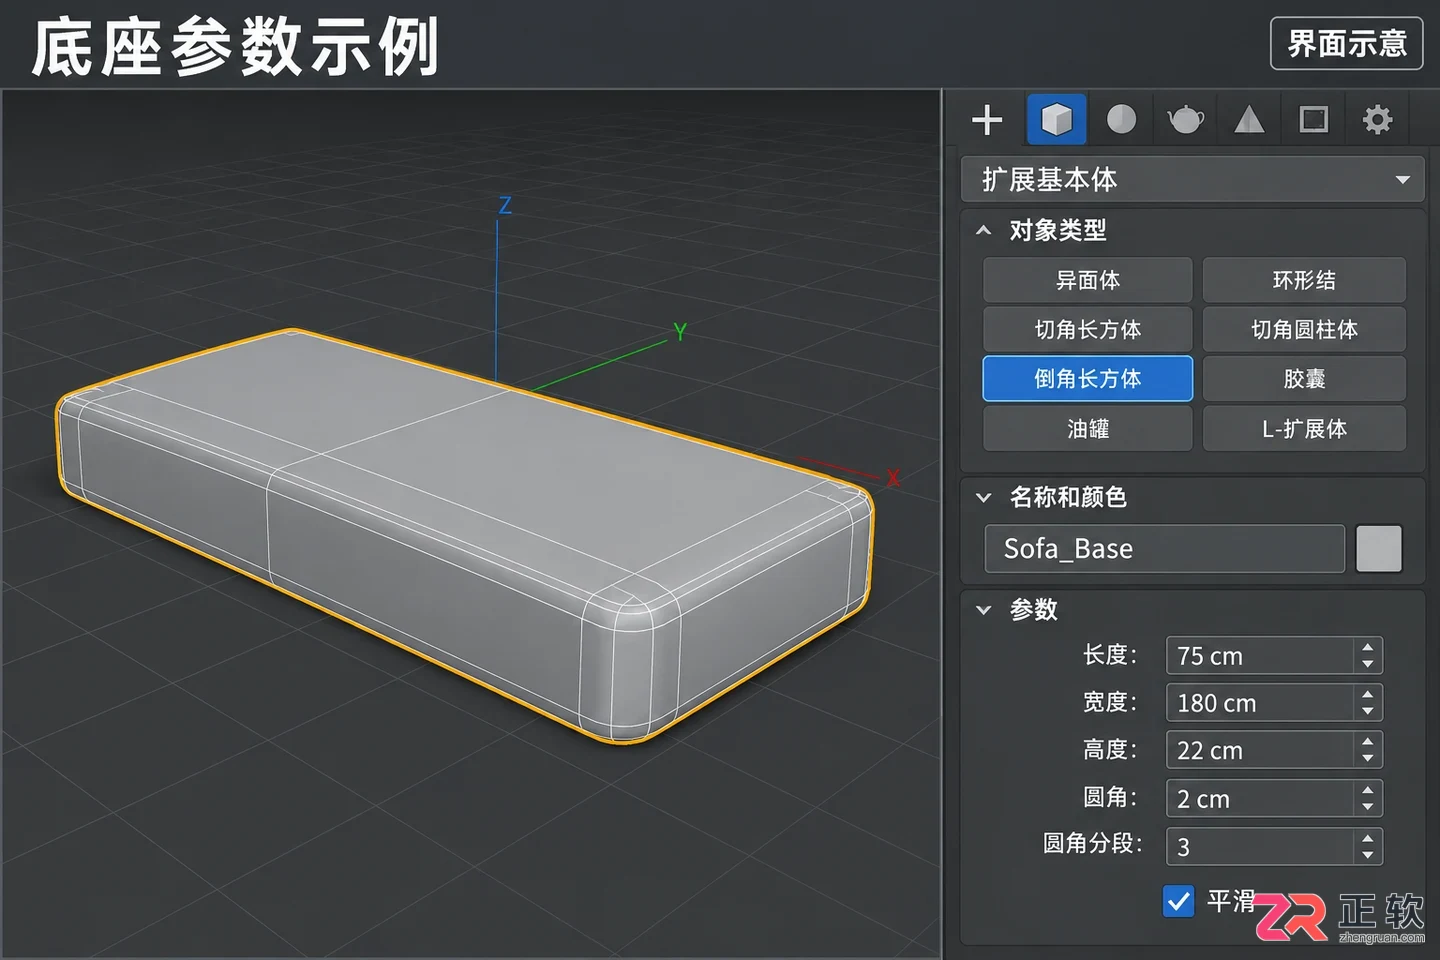Choose the 切角圆柱体 object type
This screenshot has width=1440, height=960.
point(1304,329)
